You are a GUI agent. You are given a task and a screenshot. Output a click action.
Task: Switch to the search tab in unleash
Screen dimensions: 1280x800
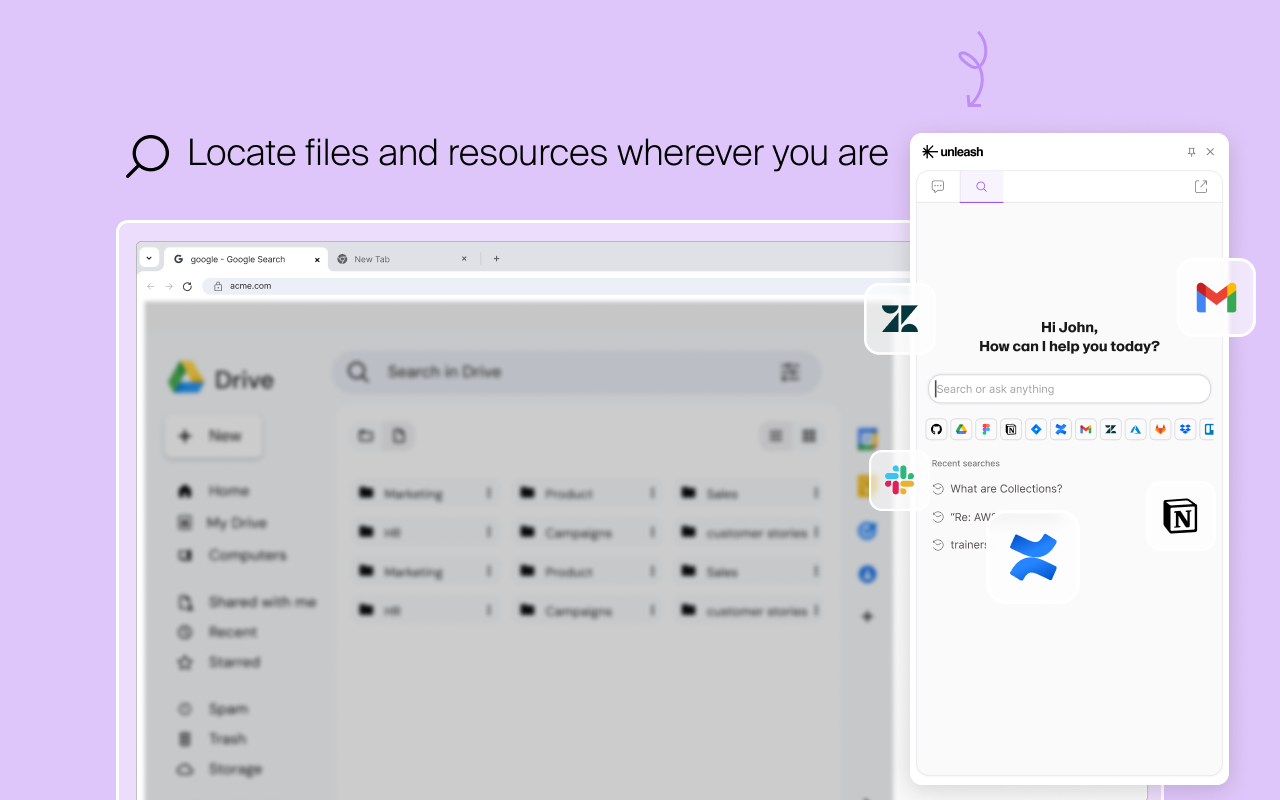click(x=981, y=186)
